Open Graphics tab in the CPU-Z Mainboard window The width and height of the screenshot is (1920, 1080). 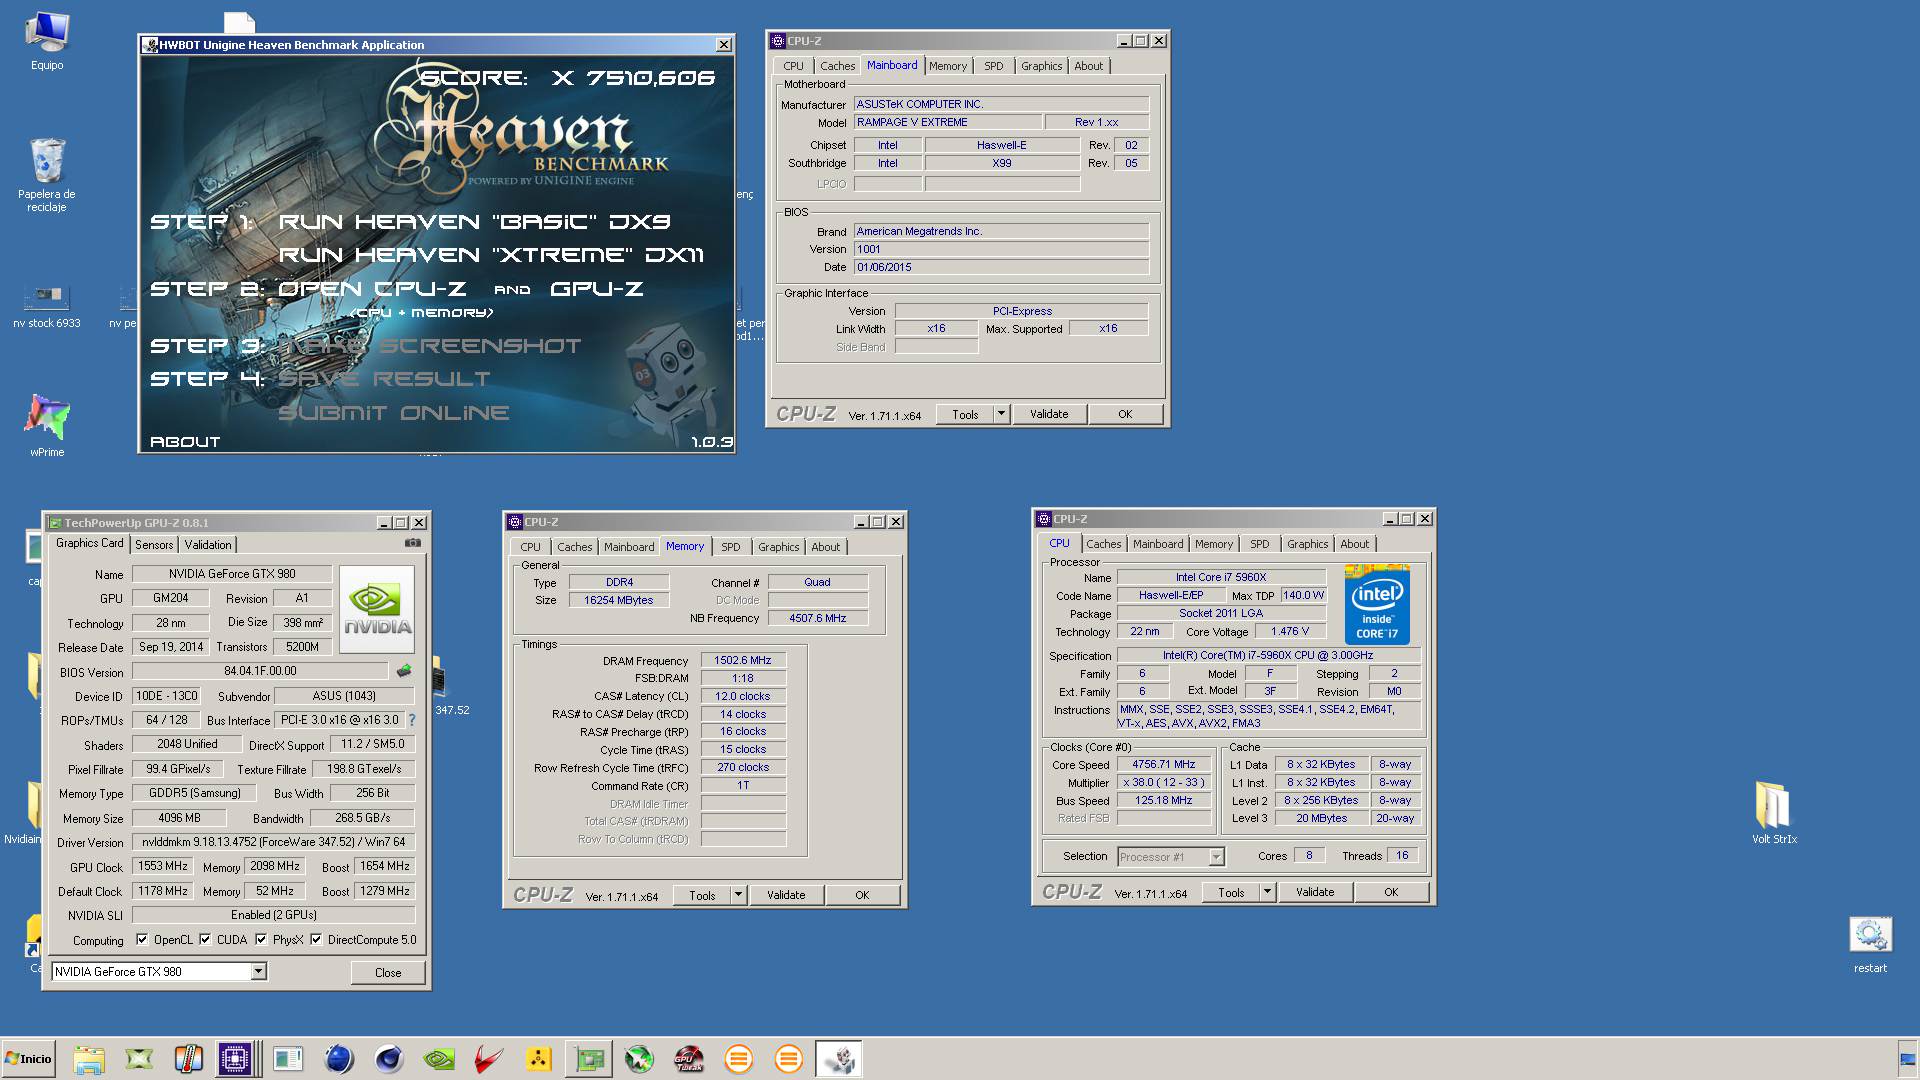pos(1041,66)
